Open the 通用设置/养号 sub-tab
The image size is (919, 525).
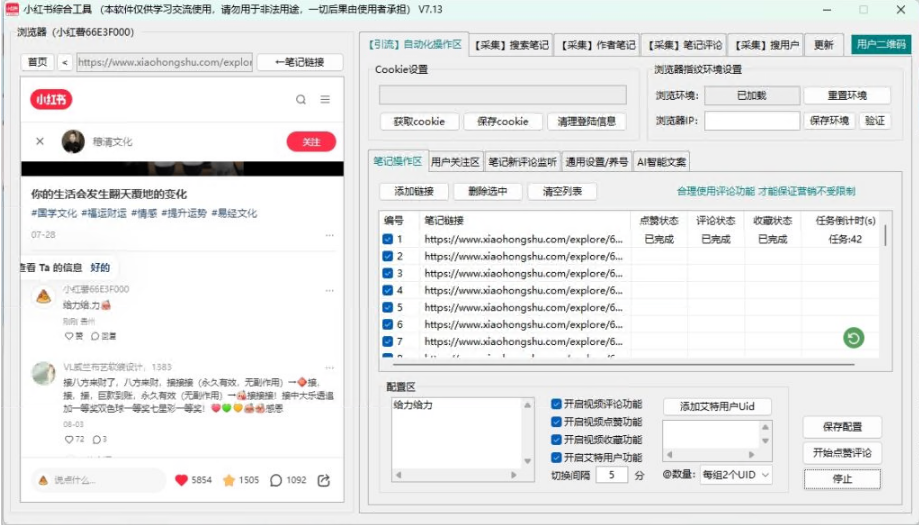[597, 162]
